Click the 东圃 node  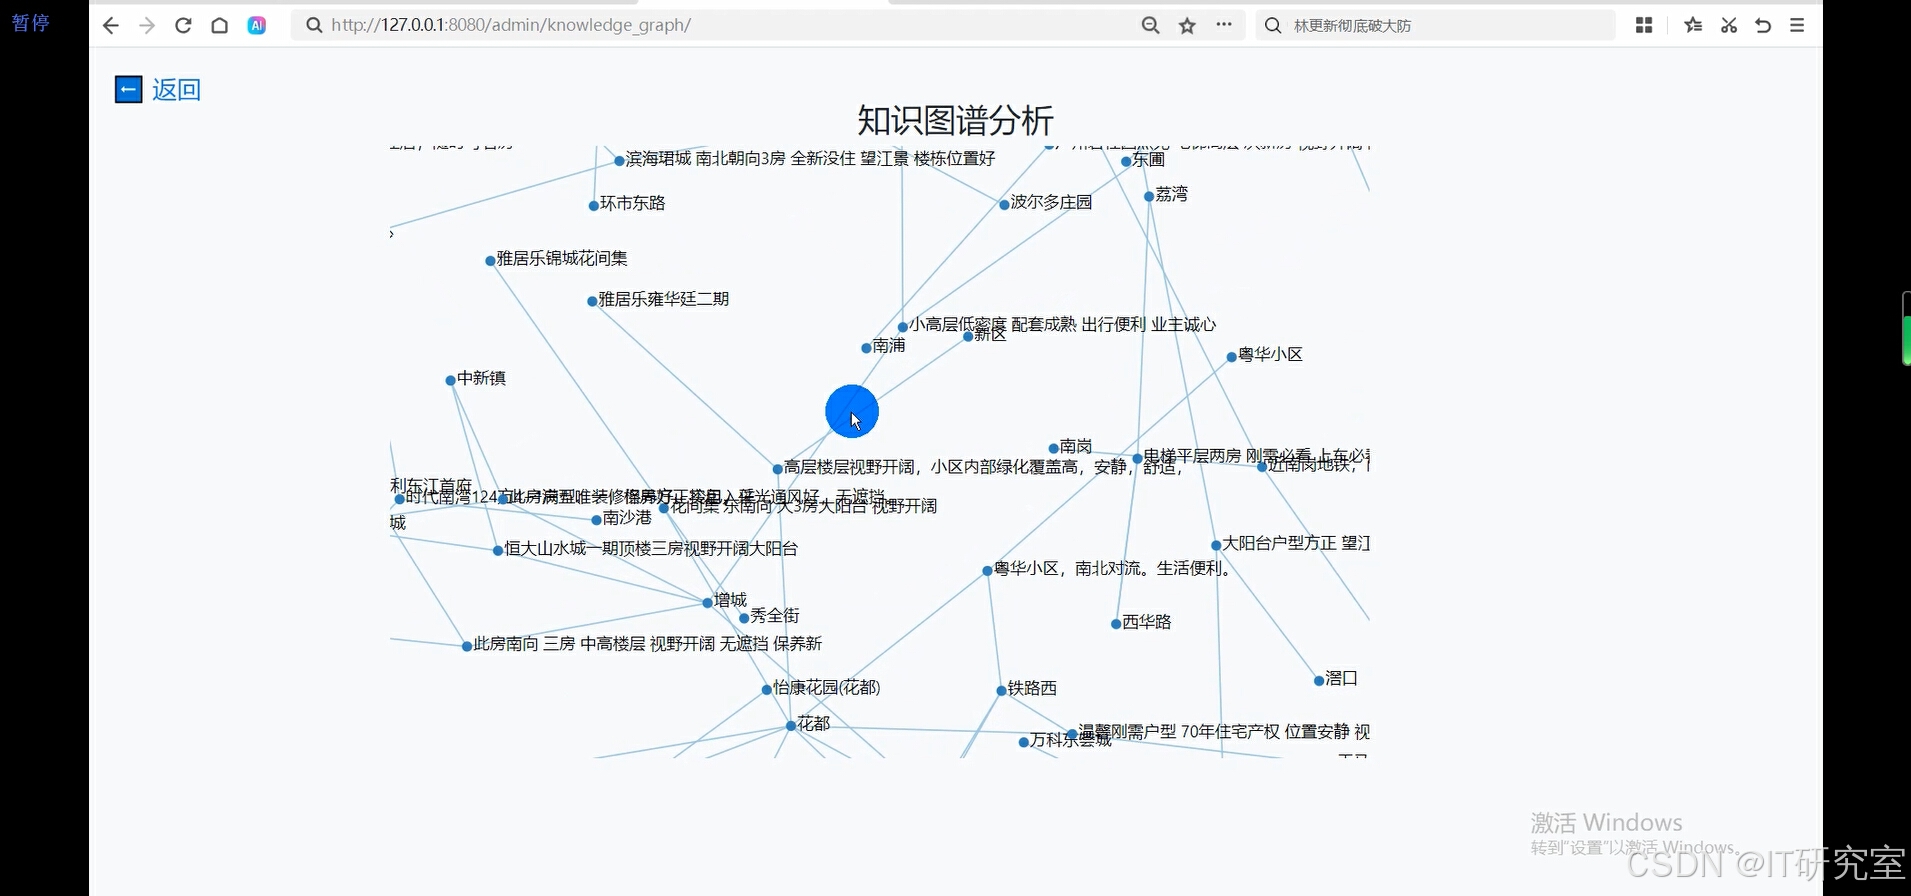(x=1126, y=161)
